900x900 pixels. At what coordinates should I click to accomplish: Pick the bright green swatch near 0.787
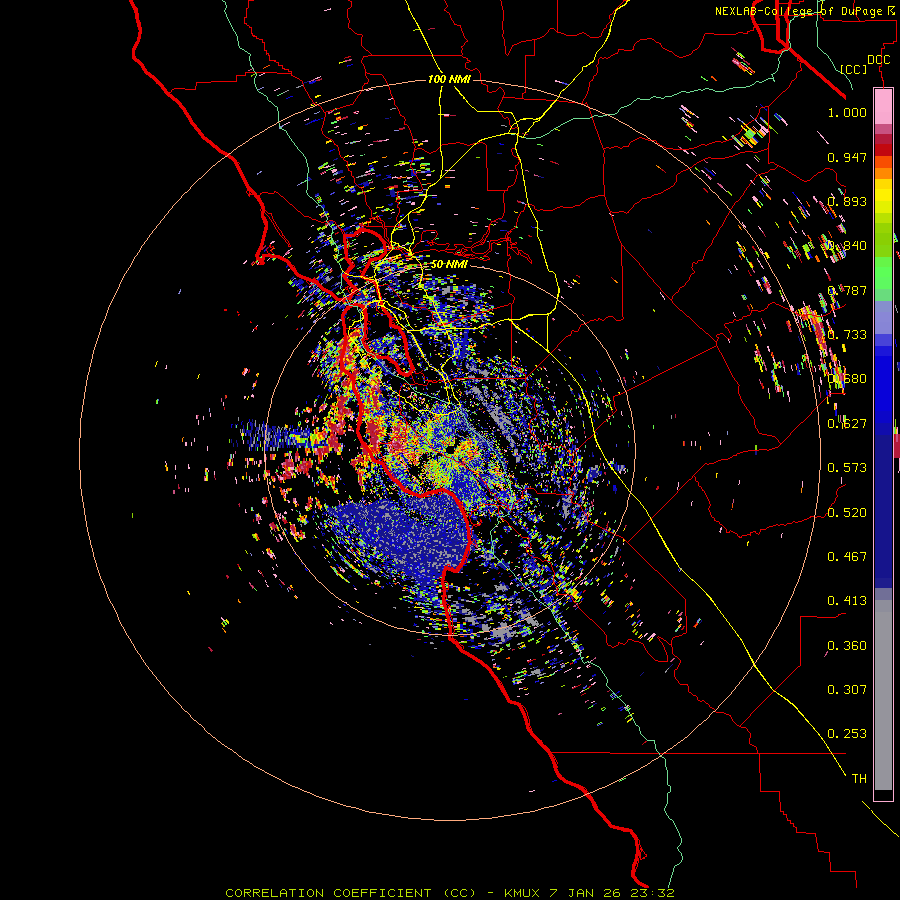(883, 273)
